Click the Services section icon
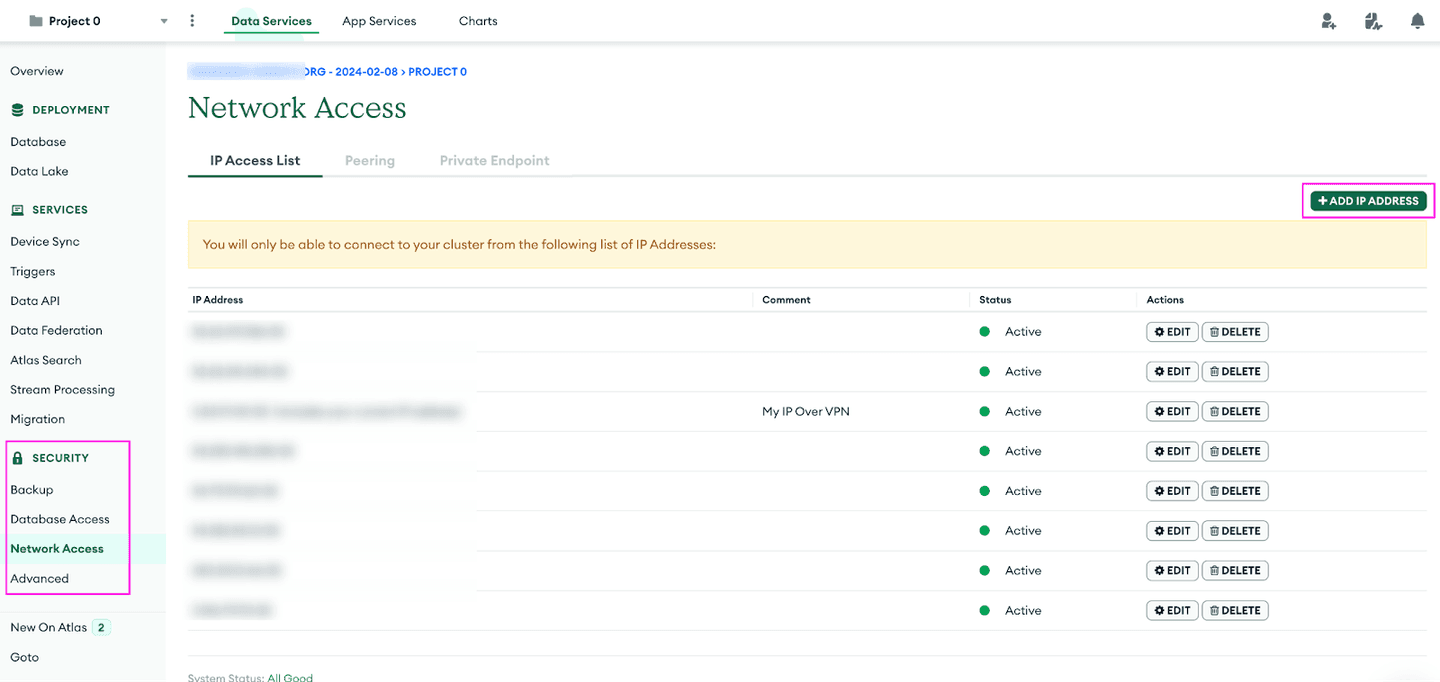 tap(17, 210)
